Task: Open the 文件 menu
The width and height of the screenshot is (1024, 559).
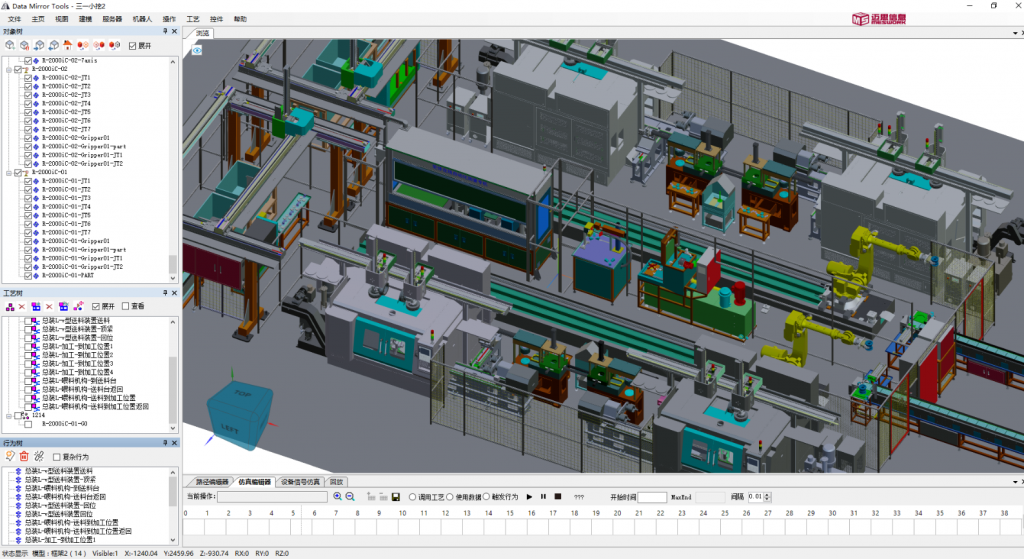Action: tap(14, 19)
